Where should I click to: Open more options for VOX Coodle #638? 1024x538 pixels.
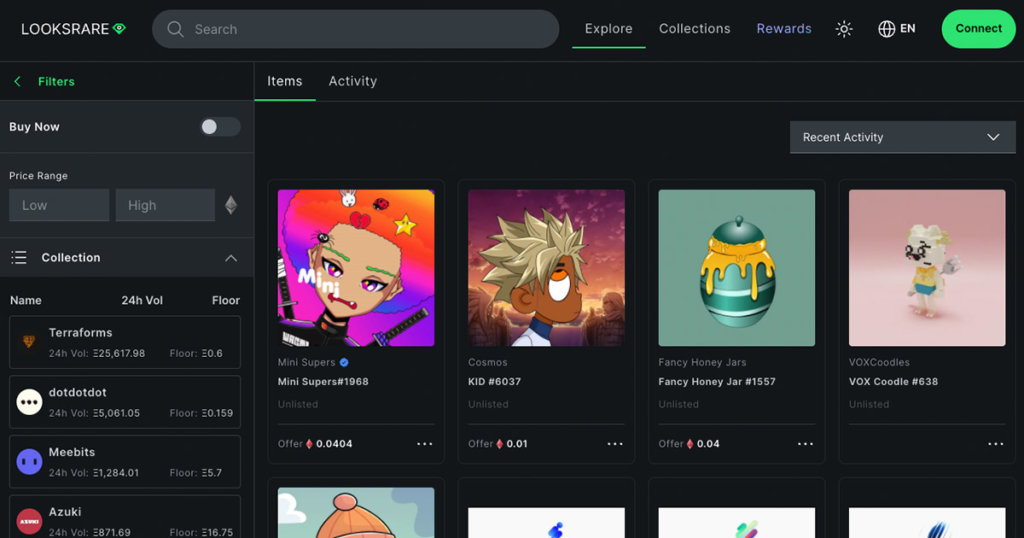pos(995,444)
